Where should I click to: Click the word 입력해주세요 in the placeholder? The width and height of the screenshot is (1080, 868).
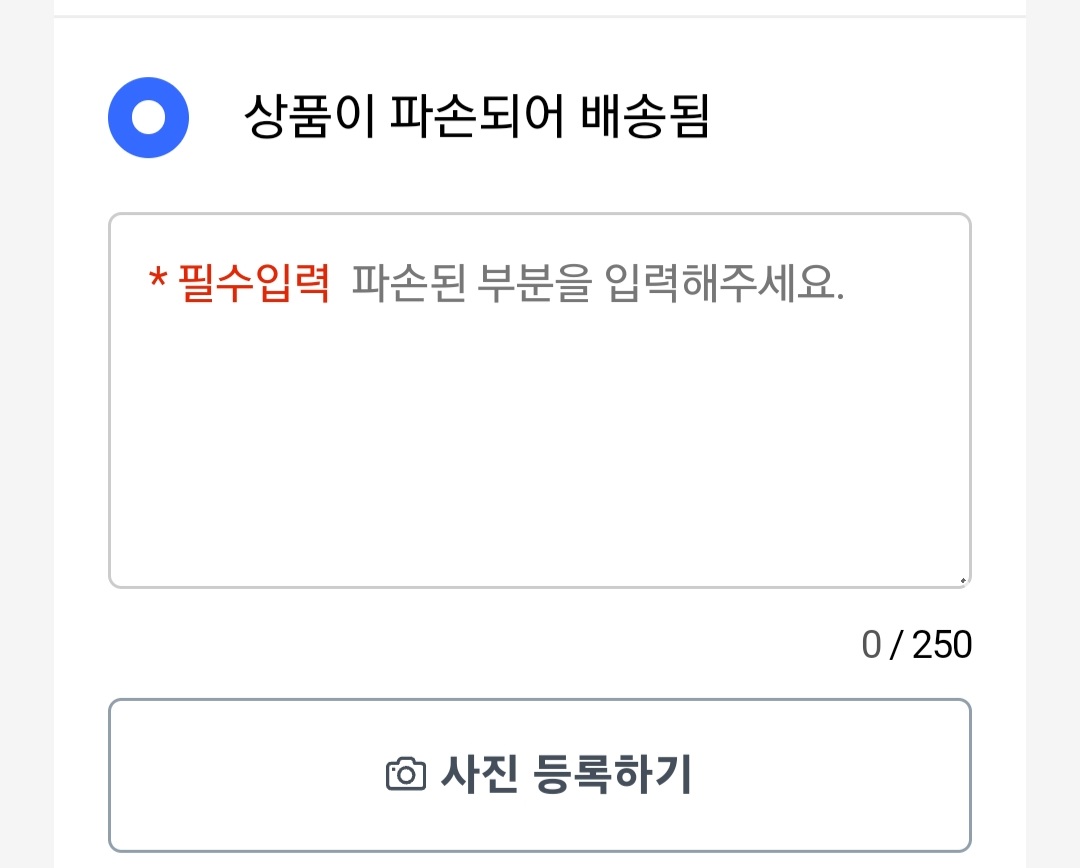725,285
